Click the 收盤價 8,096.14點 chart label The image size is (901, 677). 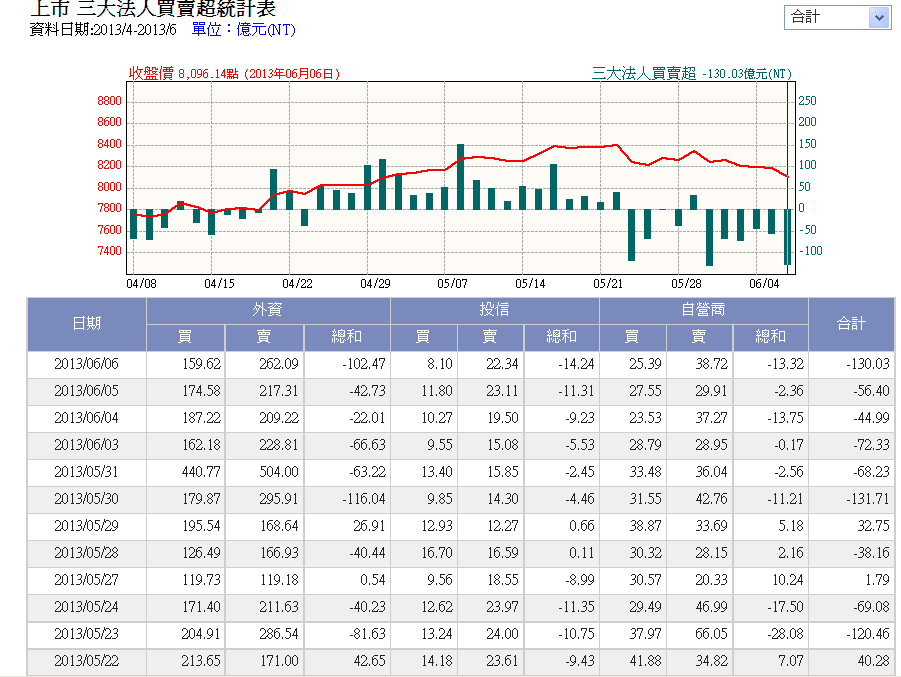(x=234, y=74)
